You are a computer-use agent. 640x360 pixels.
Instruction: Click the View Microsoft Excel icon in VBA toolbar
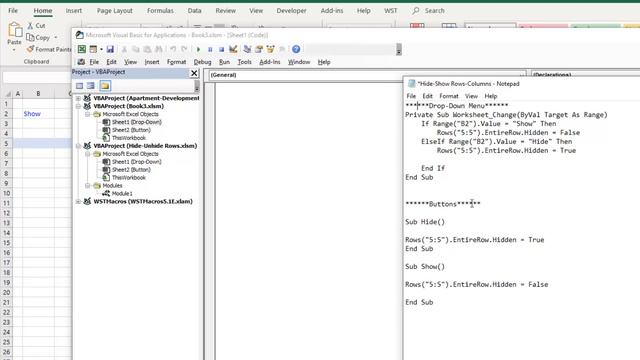82,49
